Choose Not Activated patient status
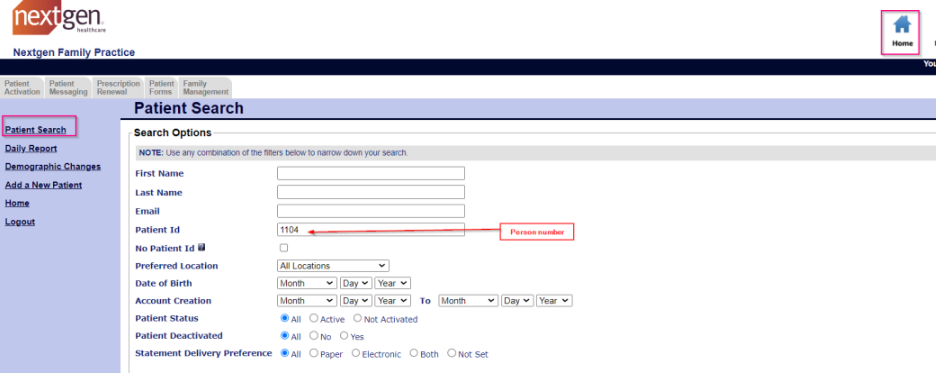936x373 pixels. point(358,319)
